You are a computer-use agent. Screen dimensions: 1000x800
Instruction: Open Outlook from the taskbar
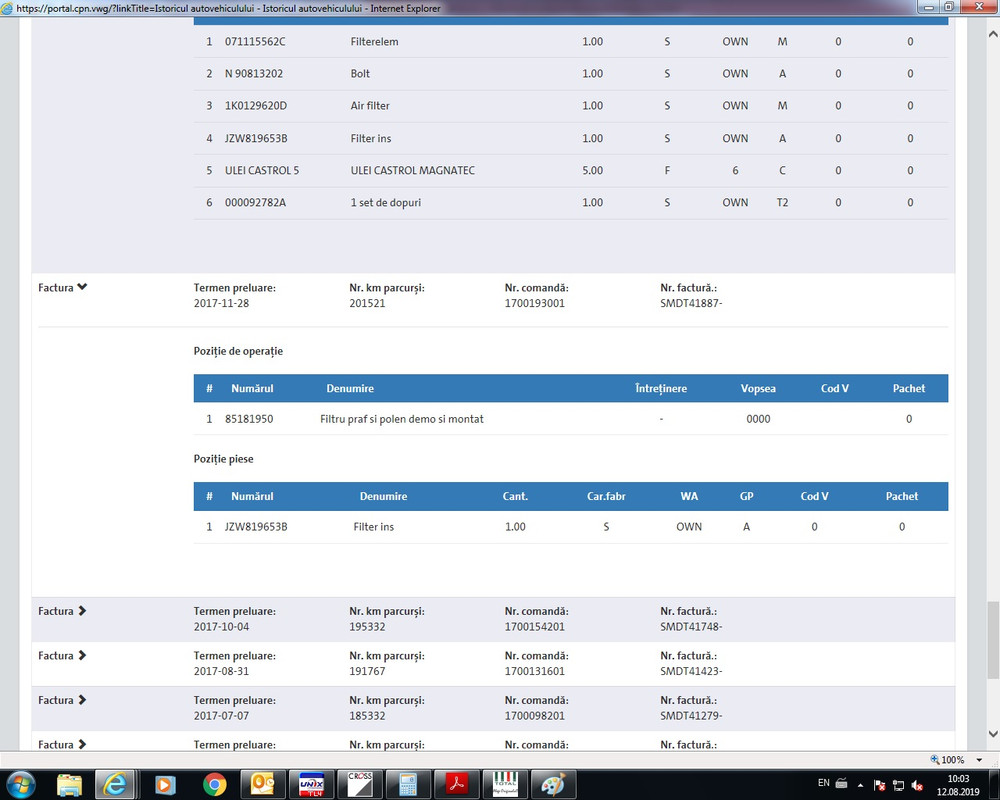pos(263,784)
